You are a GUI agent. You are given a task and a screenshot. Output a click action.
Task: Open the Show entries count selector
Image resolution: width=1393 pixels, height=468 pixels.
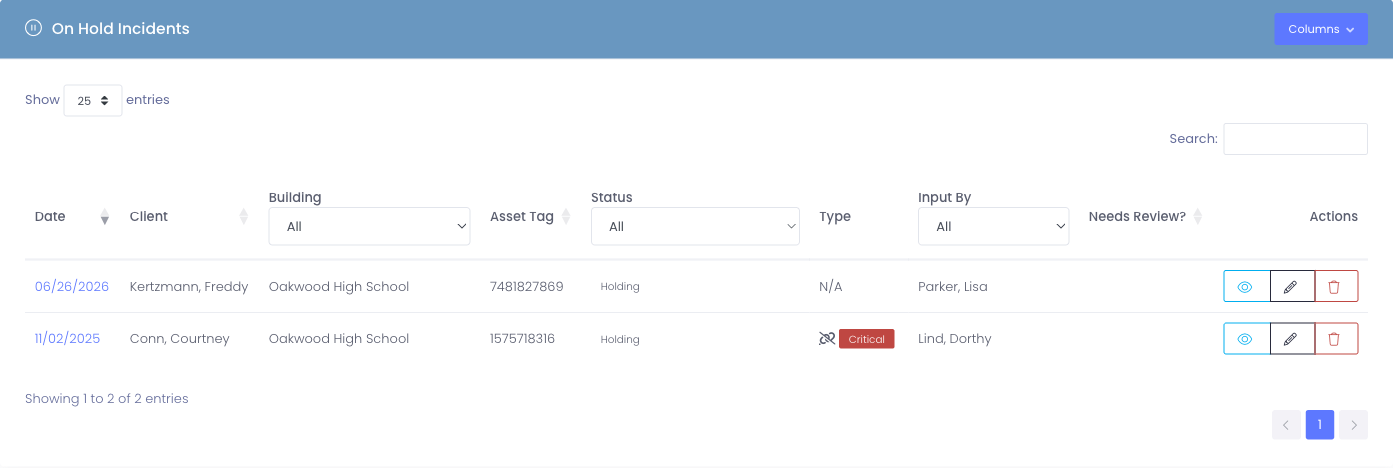click(93, 100)
